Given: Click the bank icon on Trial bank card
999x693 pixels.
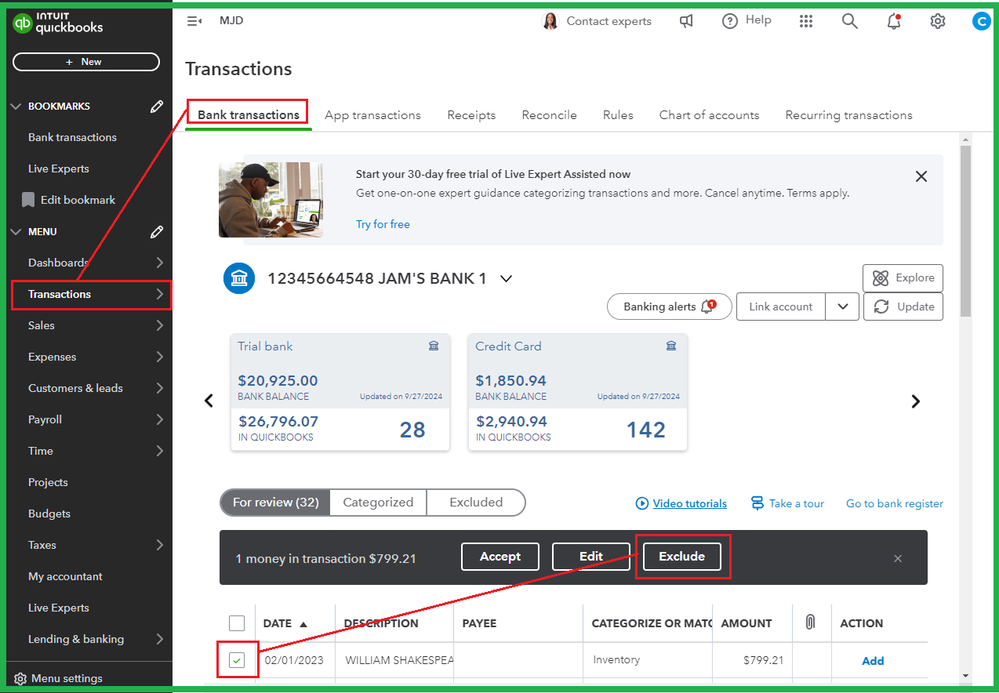Looking at the screenshot, I should pos(434,346).
